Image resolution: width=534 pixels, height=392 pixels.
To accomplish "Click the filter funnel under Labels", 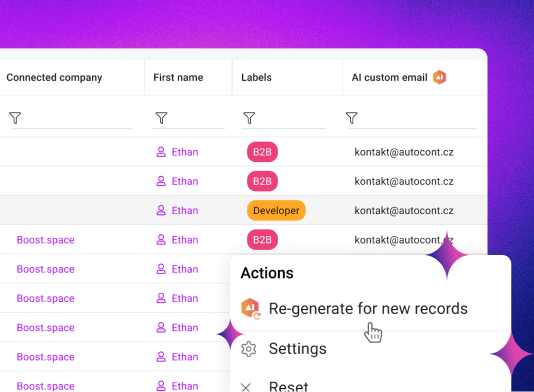I will coord(249,118).
